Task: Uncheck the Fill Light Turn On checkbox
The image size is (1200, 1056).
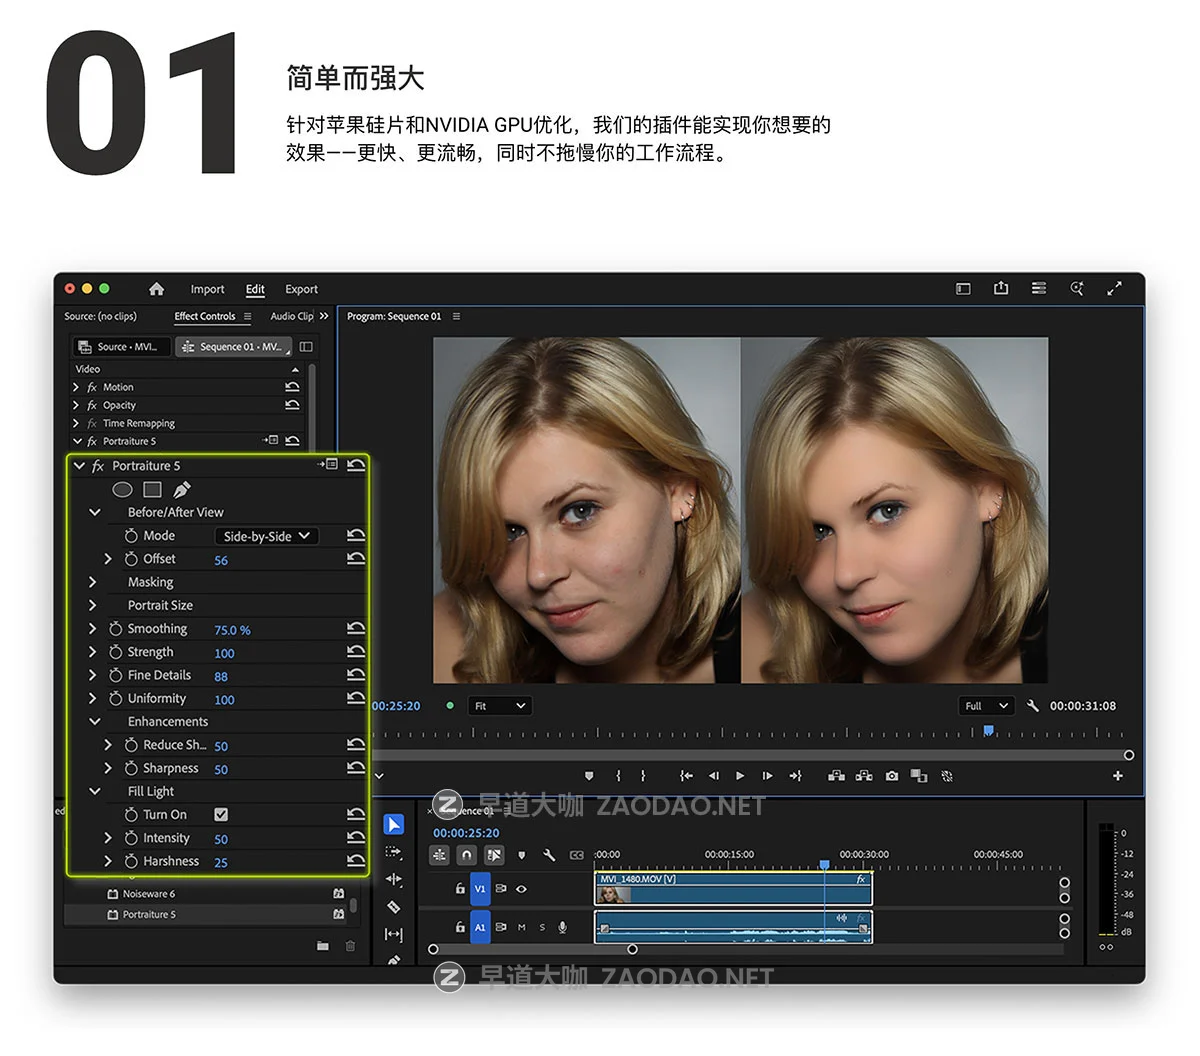Action: 221,815
